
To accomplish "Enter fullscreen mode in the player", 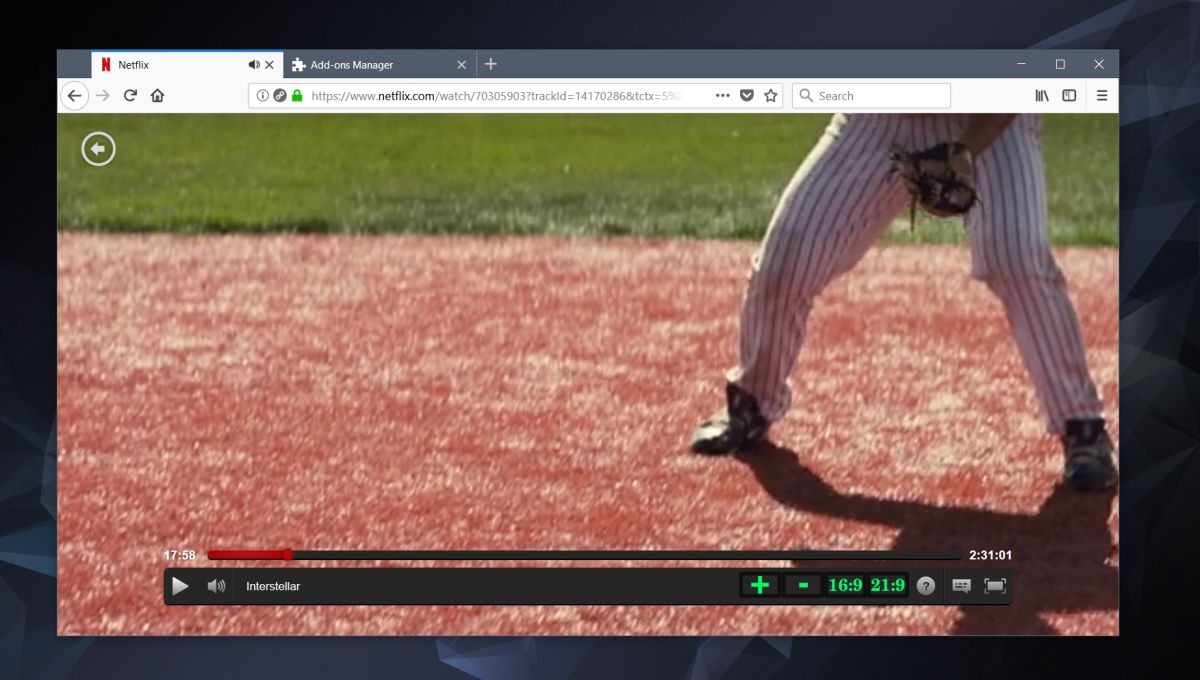I will 995,586.
